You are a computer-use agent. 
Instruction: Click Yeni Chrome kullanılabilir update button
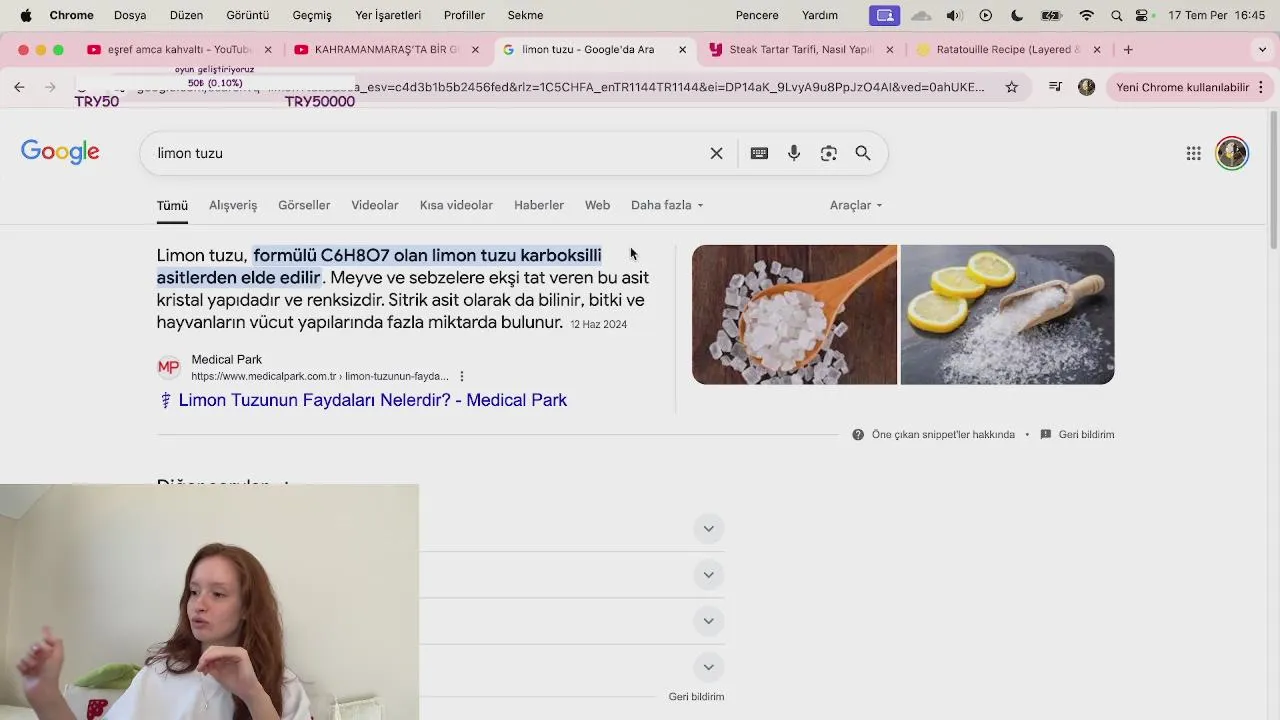pyautogui.click(x=1190, y=87)
